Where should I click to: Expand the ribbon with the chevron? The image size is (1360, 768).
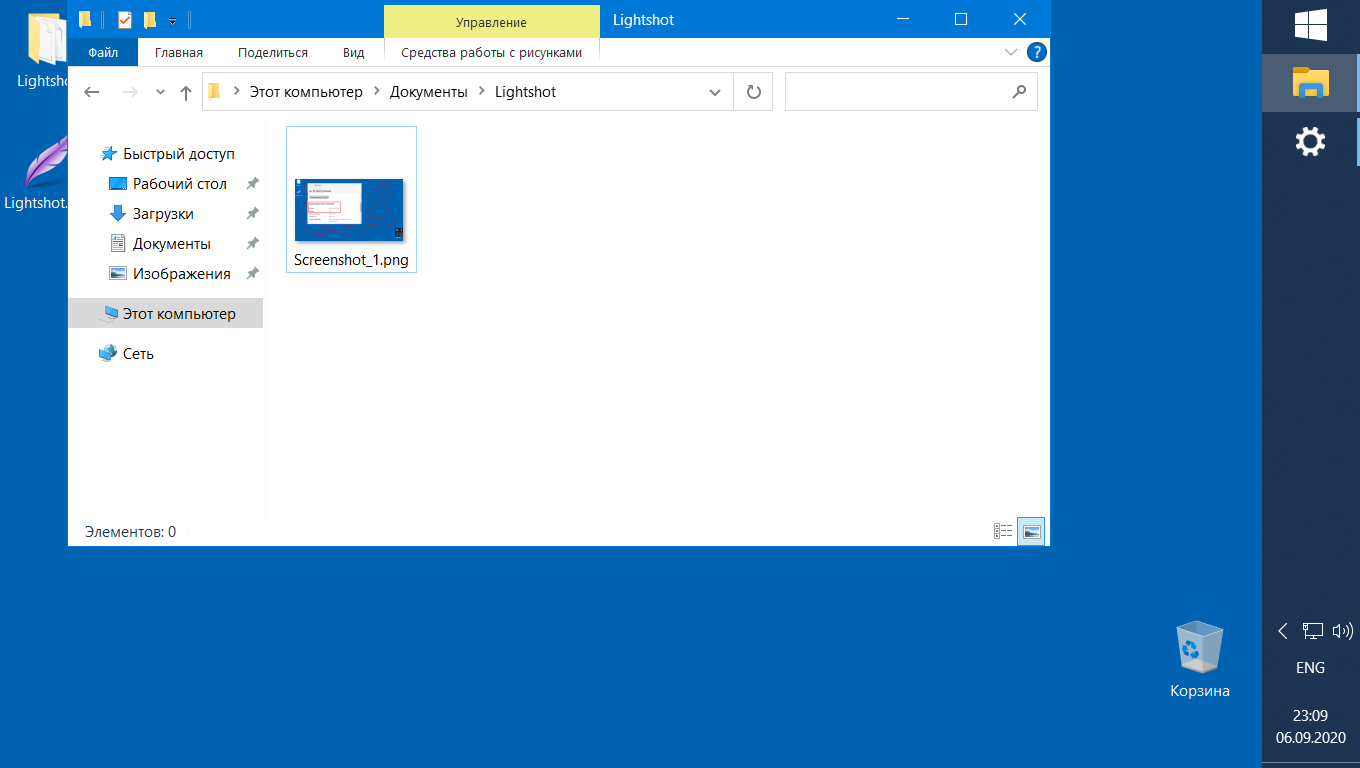point(1010,52)
